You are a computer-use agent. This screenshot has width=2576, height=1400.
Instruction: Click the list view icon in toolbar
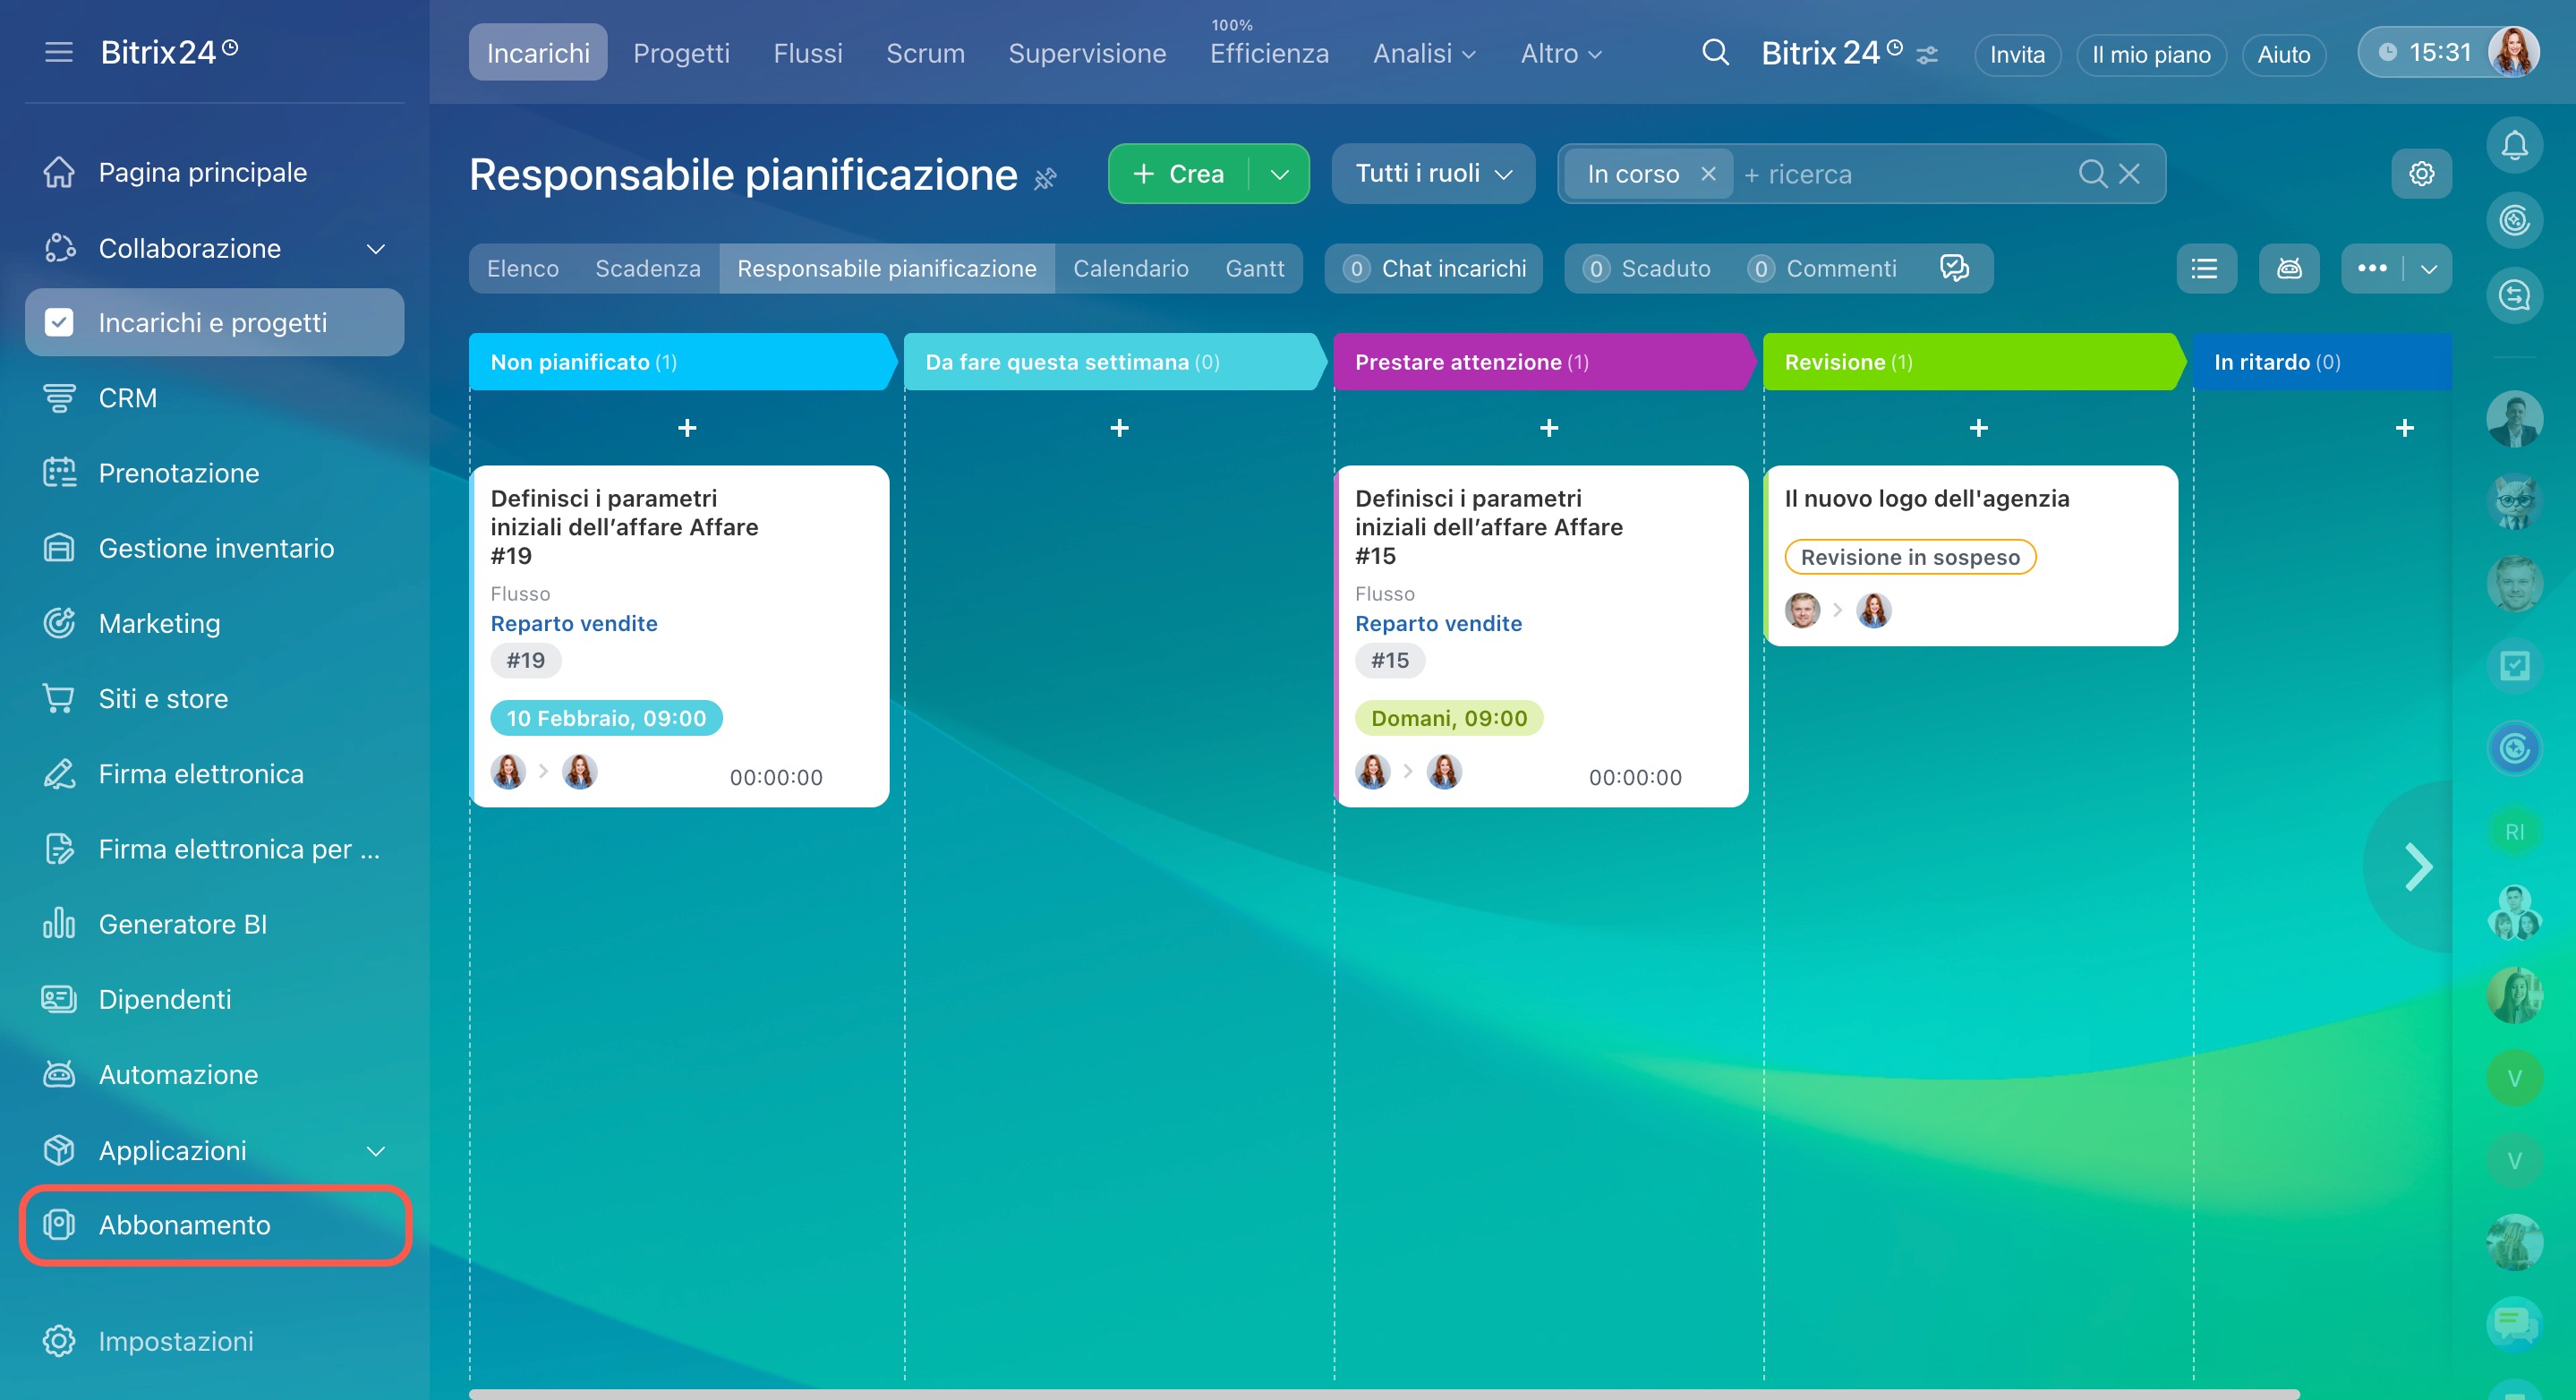click(x=2205, y=268)
